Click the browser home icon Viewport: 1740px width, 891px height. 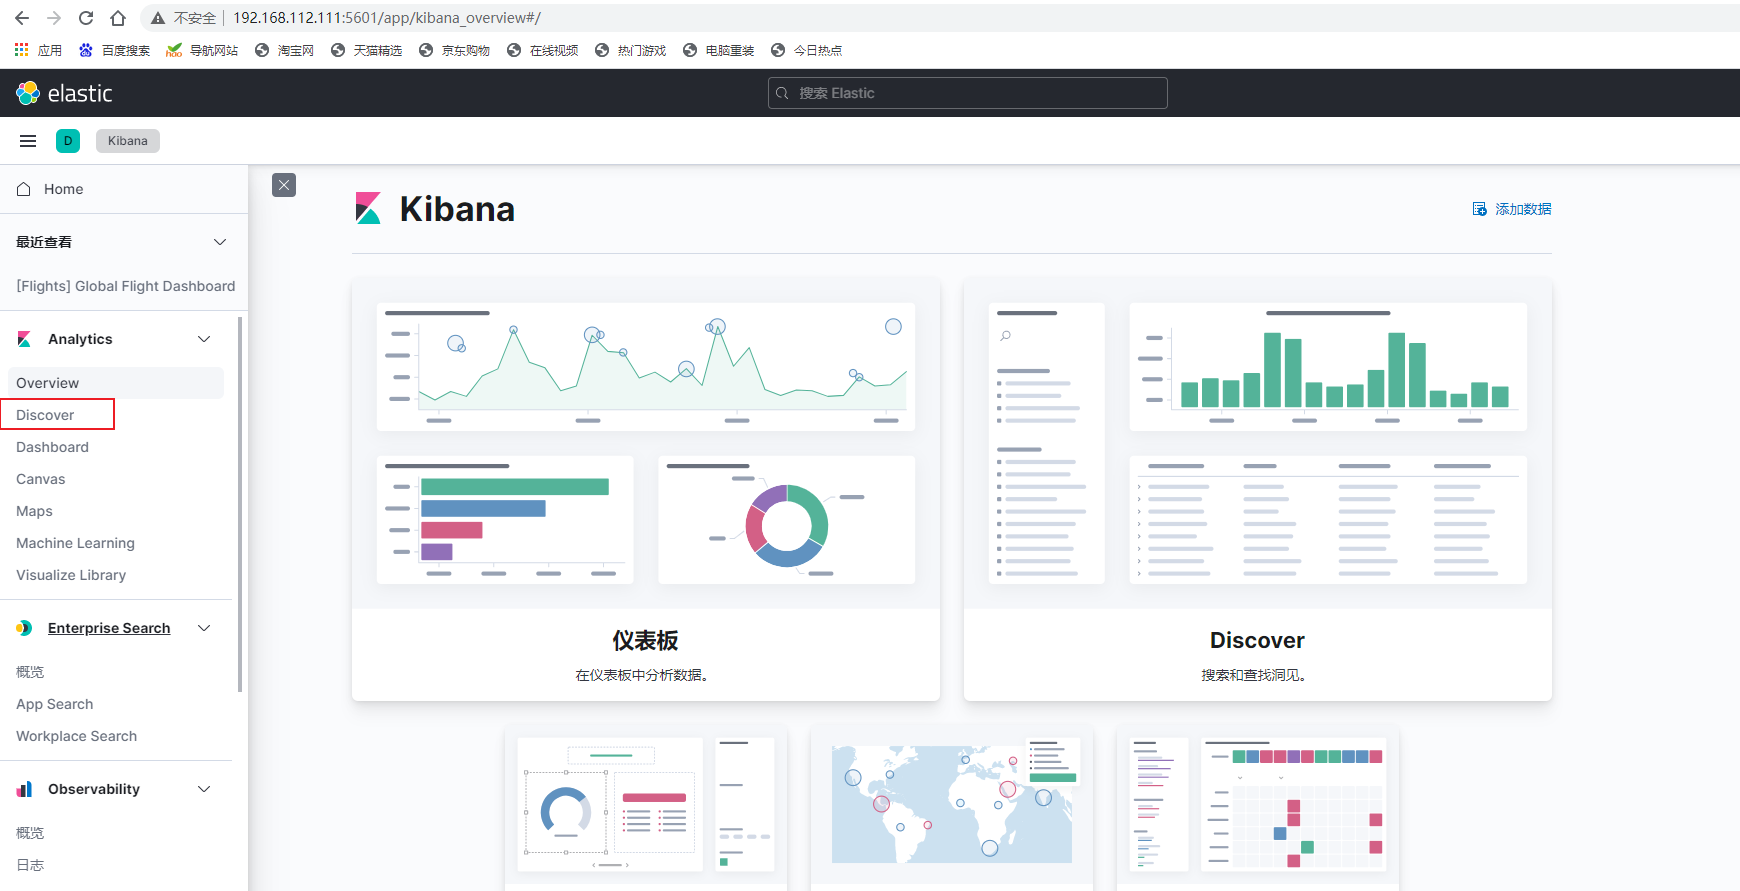[x=118, y=18]
